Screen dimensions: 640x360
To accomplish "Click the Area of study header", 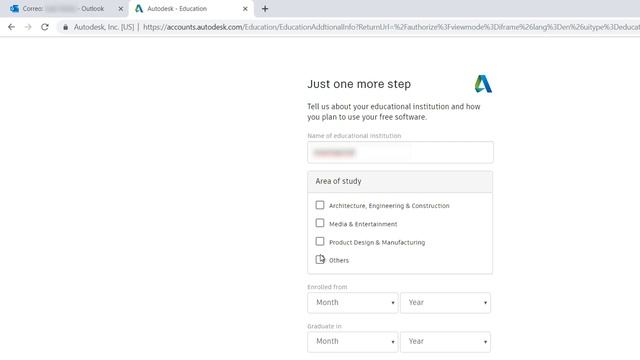I will click(x=400, y=182).
